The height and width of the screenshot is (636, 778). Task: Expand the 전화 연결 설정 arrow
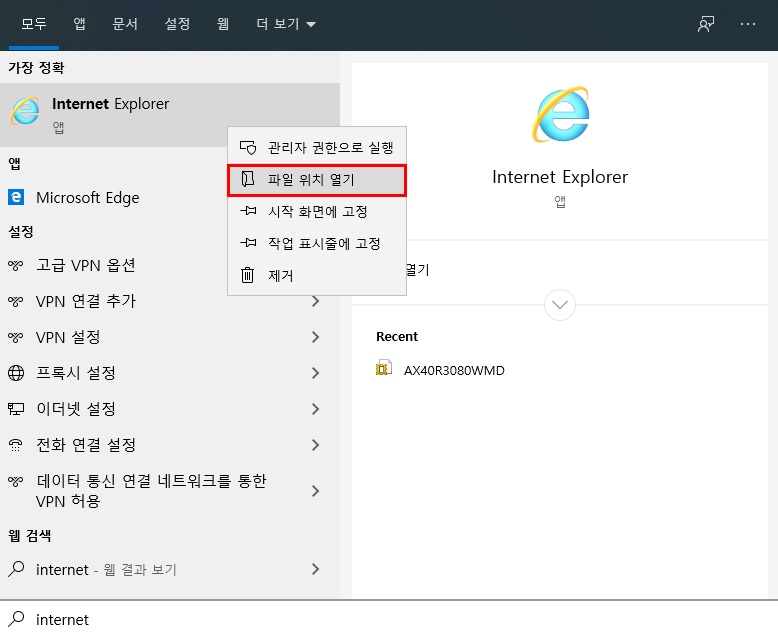315,445
